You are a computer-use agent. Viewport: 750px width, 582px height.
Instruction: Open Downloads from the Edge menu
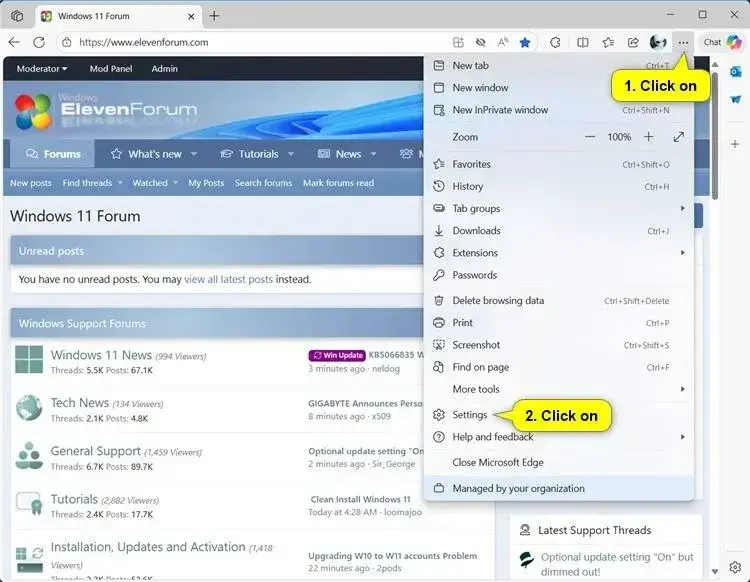coord(559,231)
